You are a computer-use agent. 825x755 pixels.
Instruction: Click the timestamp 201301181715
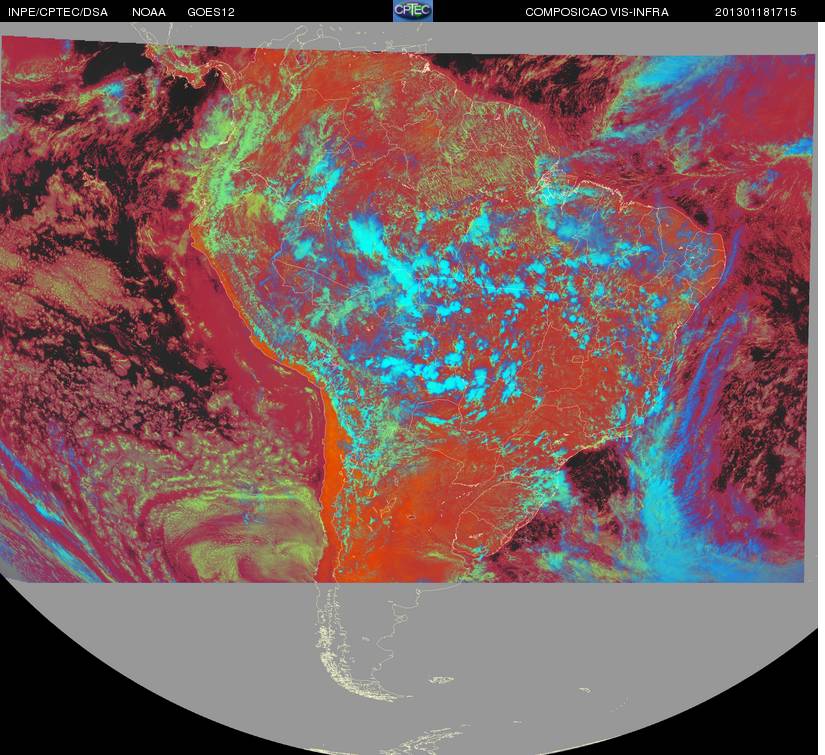click(x=756, y=12)
